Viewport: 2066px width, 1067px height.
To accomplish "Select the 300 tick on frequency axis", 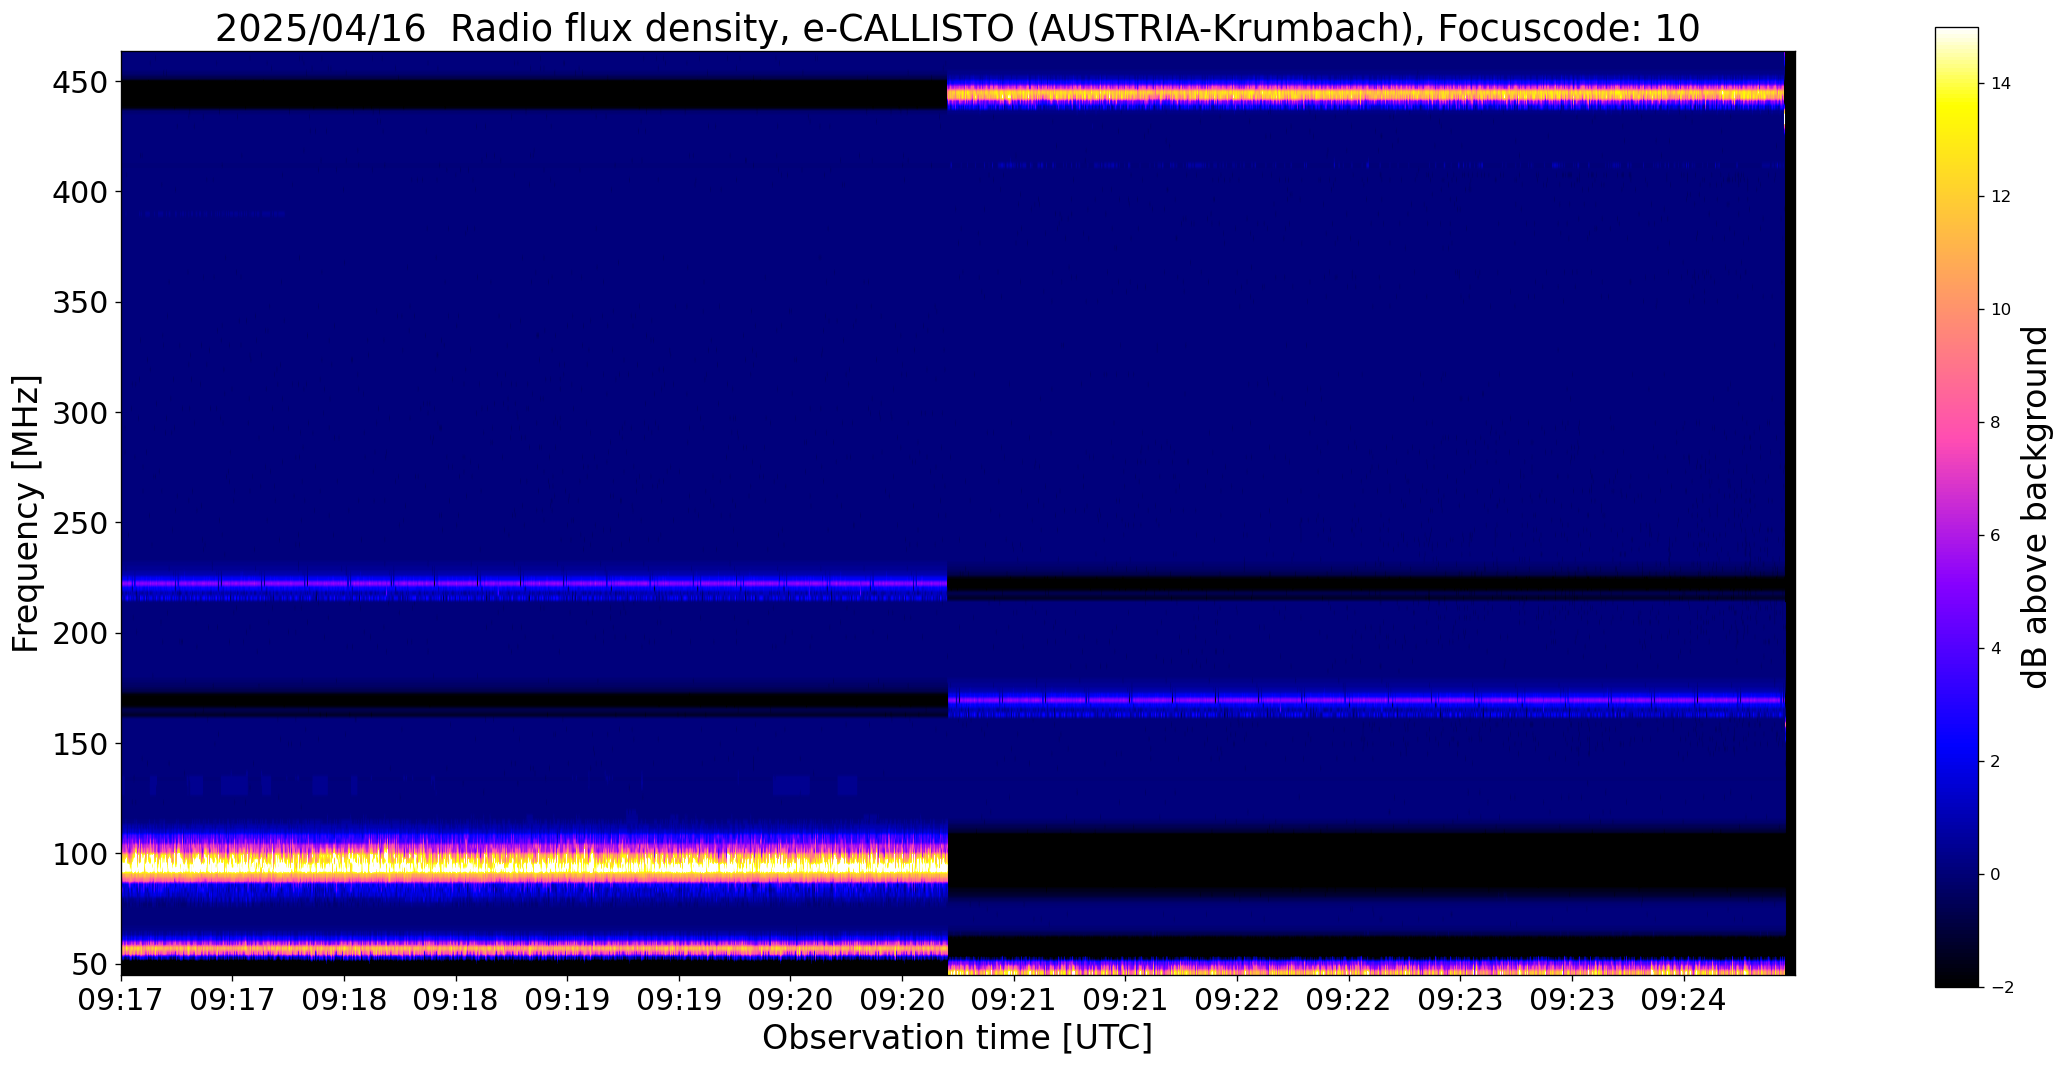I will click(79, 413).
